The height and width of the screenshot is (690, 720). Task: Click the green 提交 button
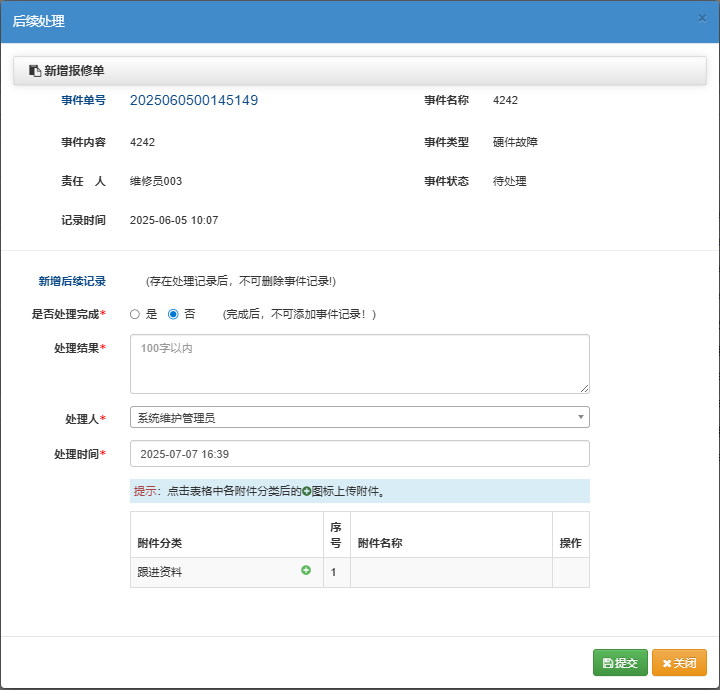[620, 662]
